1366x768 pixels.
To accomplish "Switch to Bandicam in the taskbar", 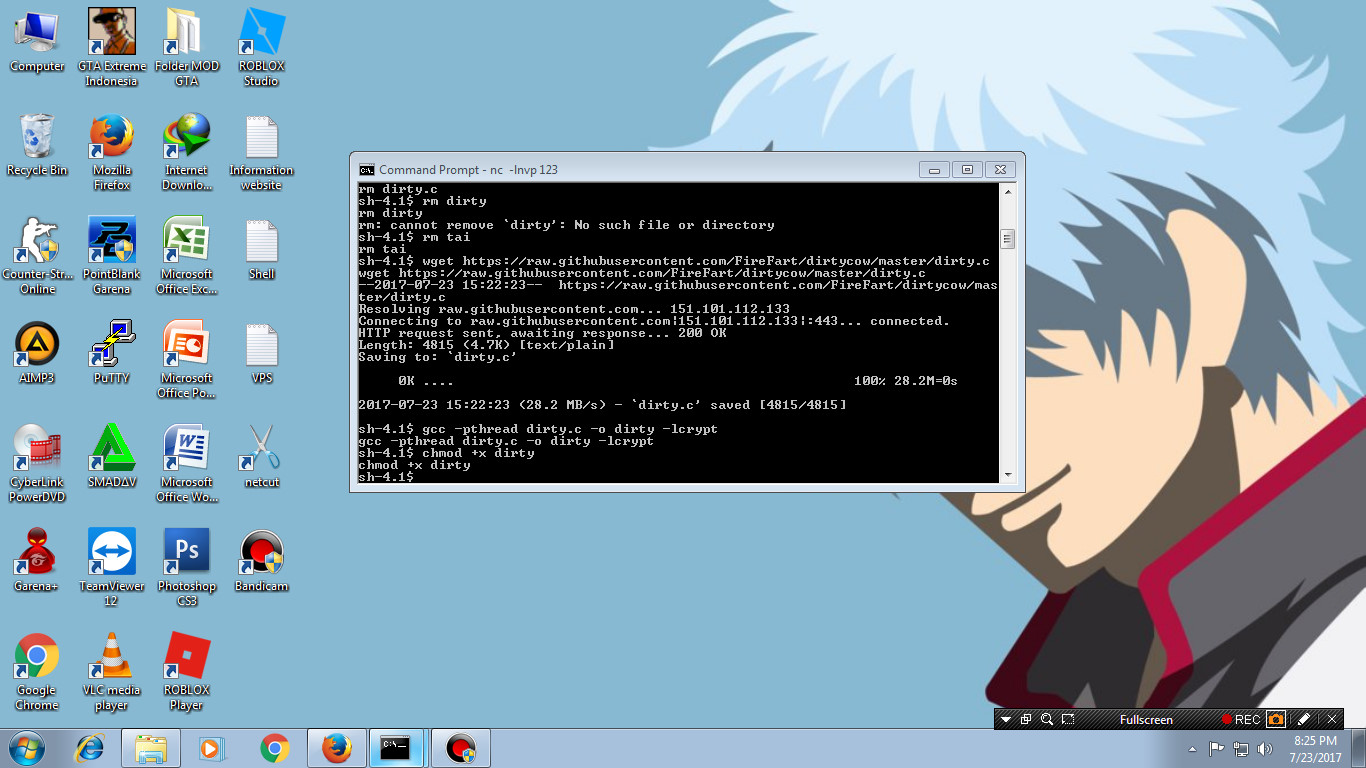I will (460, 748).
